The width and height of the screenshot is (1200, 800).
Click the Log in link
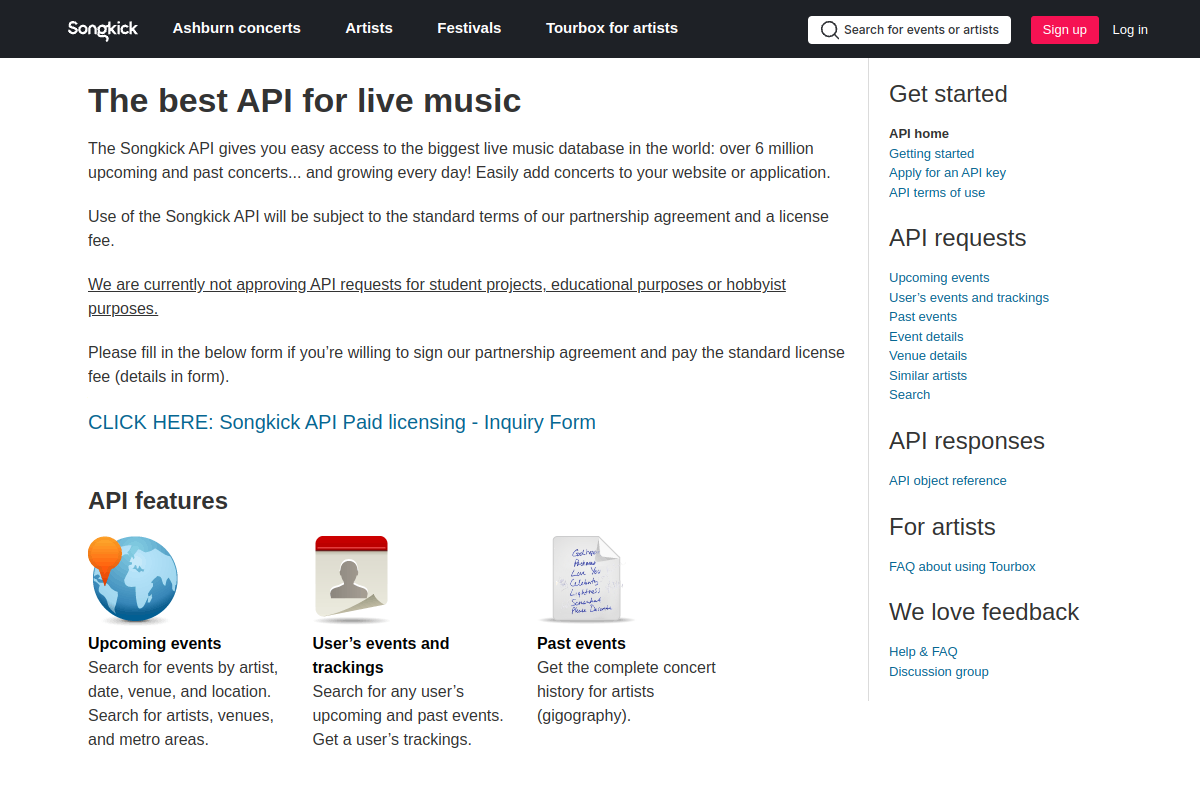pos(1130,30)
